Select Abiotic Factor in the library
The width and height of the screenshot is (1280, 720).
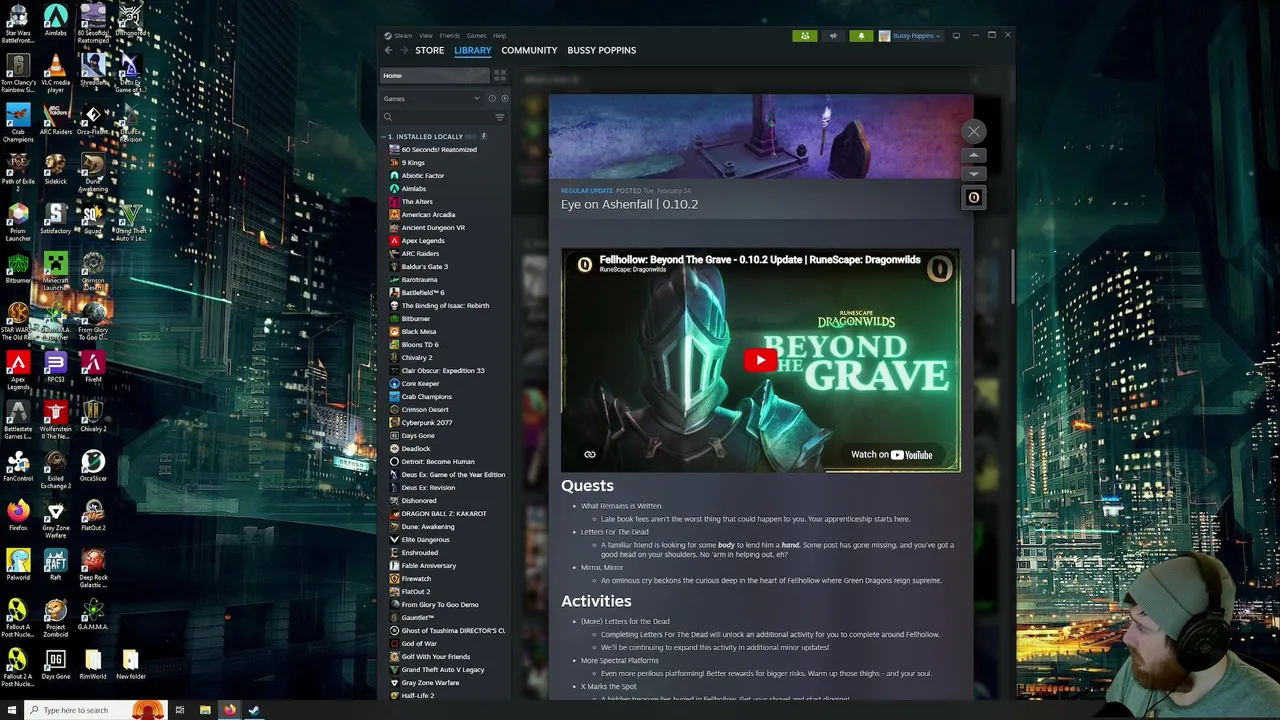point(422,176)
